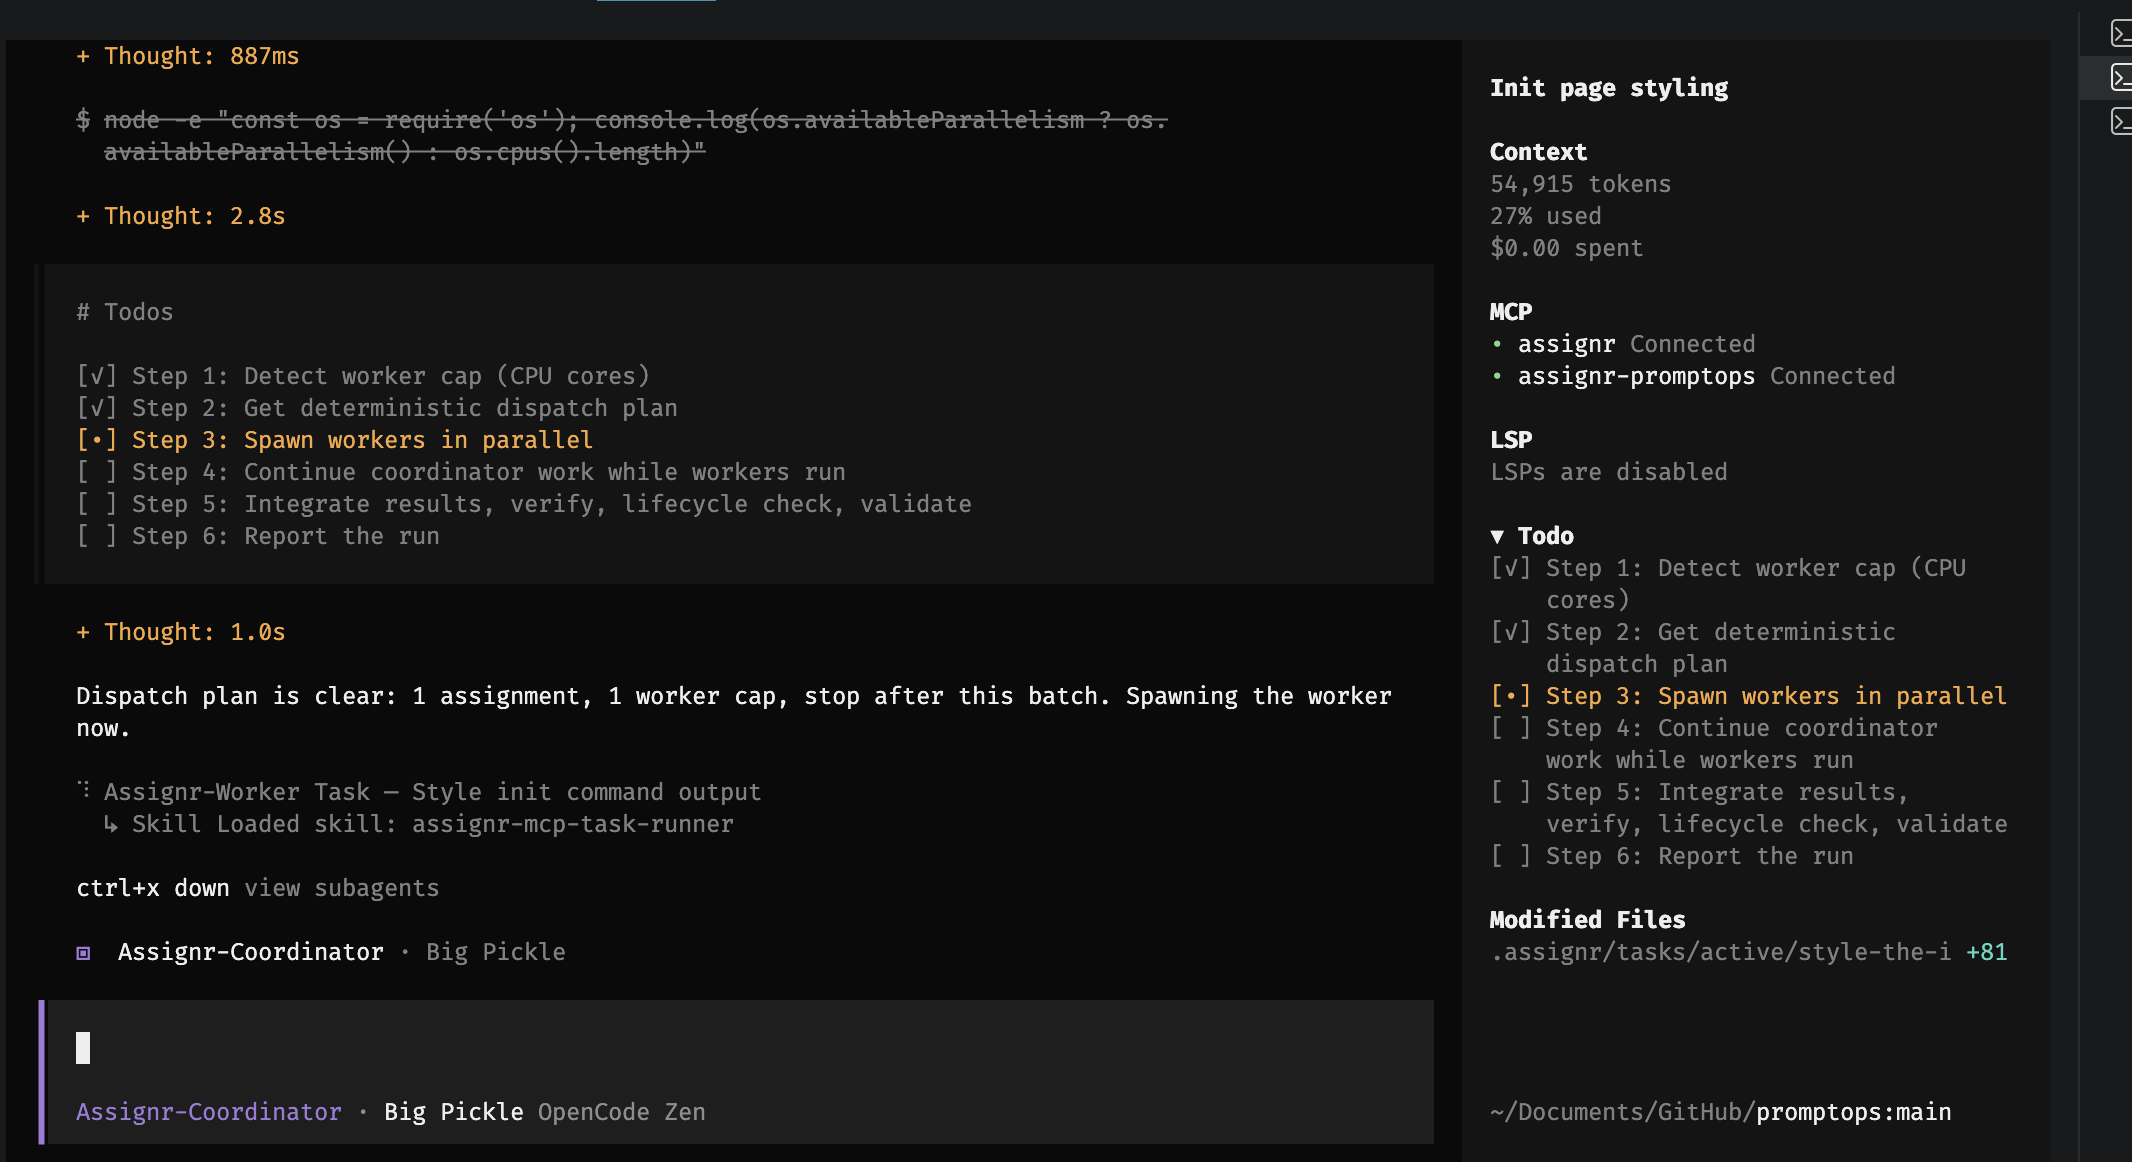Click 'Big Pickle' model name in prompt footer
2132x1162 pixels.
point(454,1112)
